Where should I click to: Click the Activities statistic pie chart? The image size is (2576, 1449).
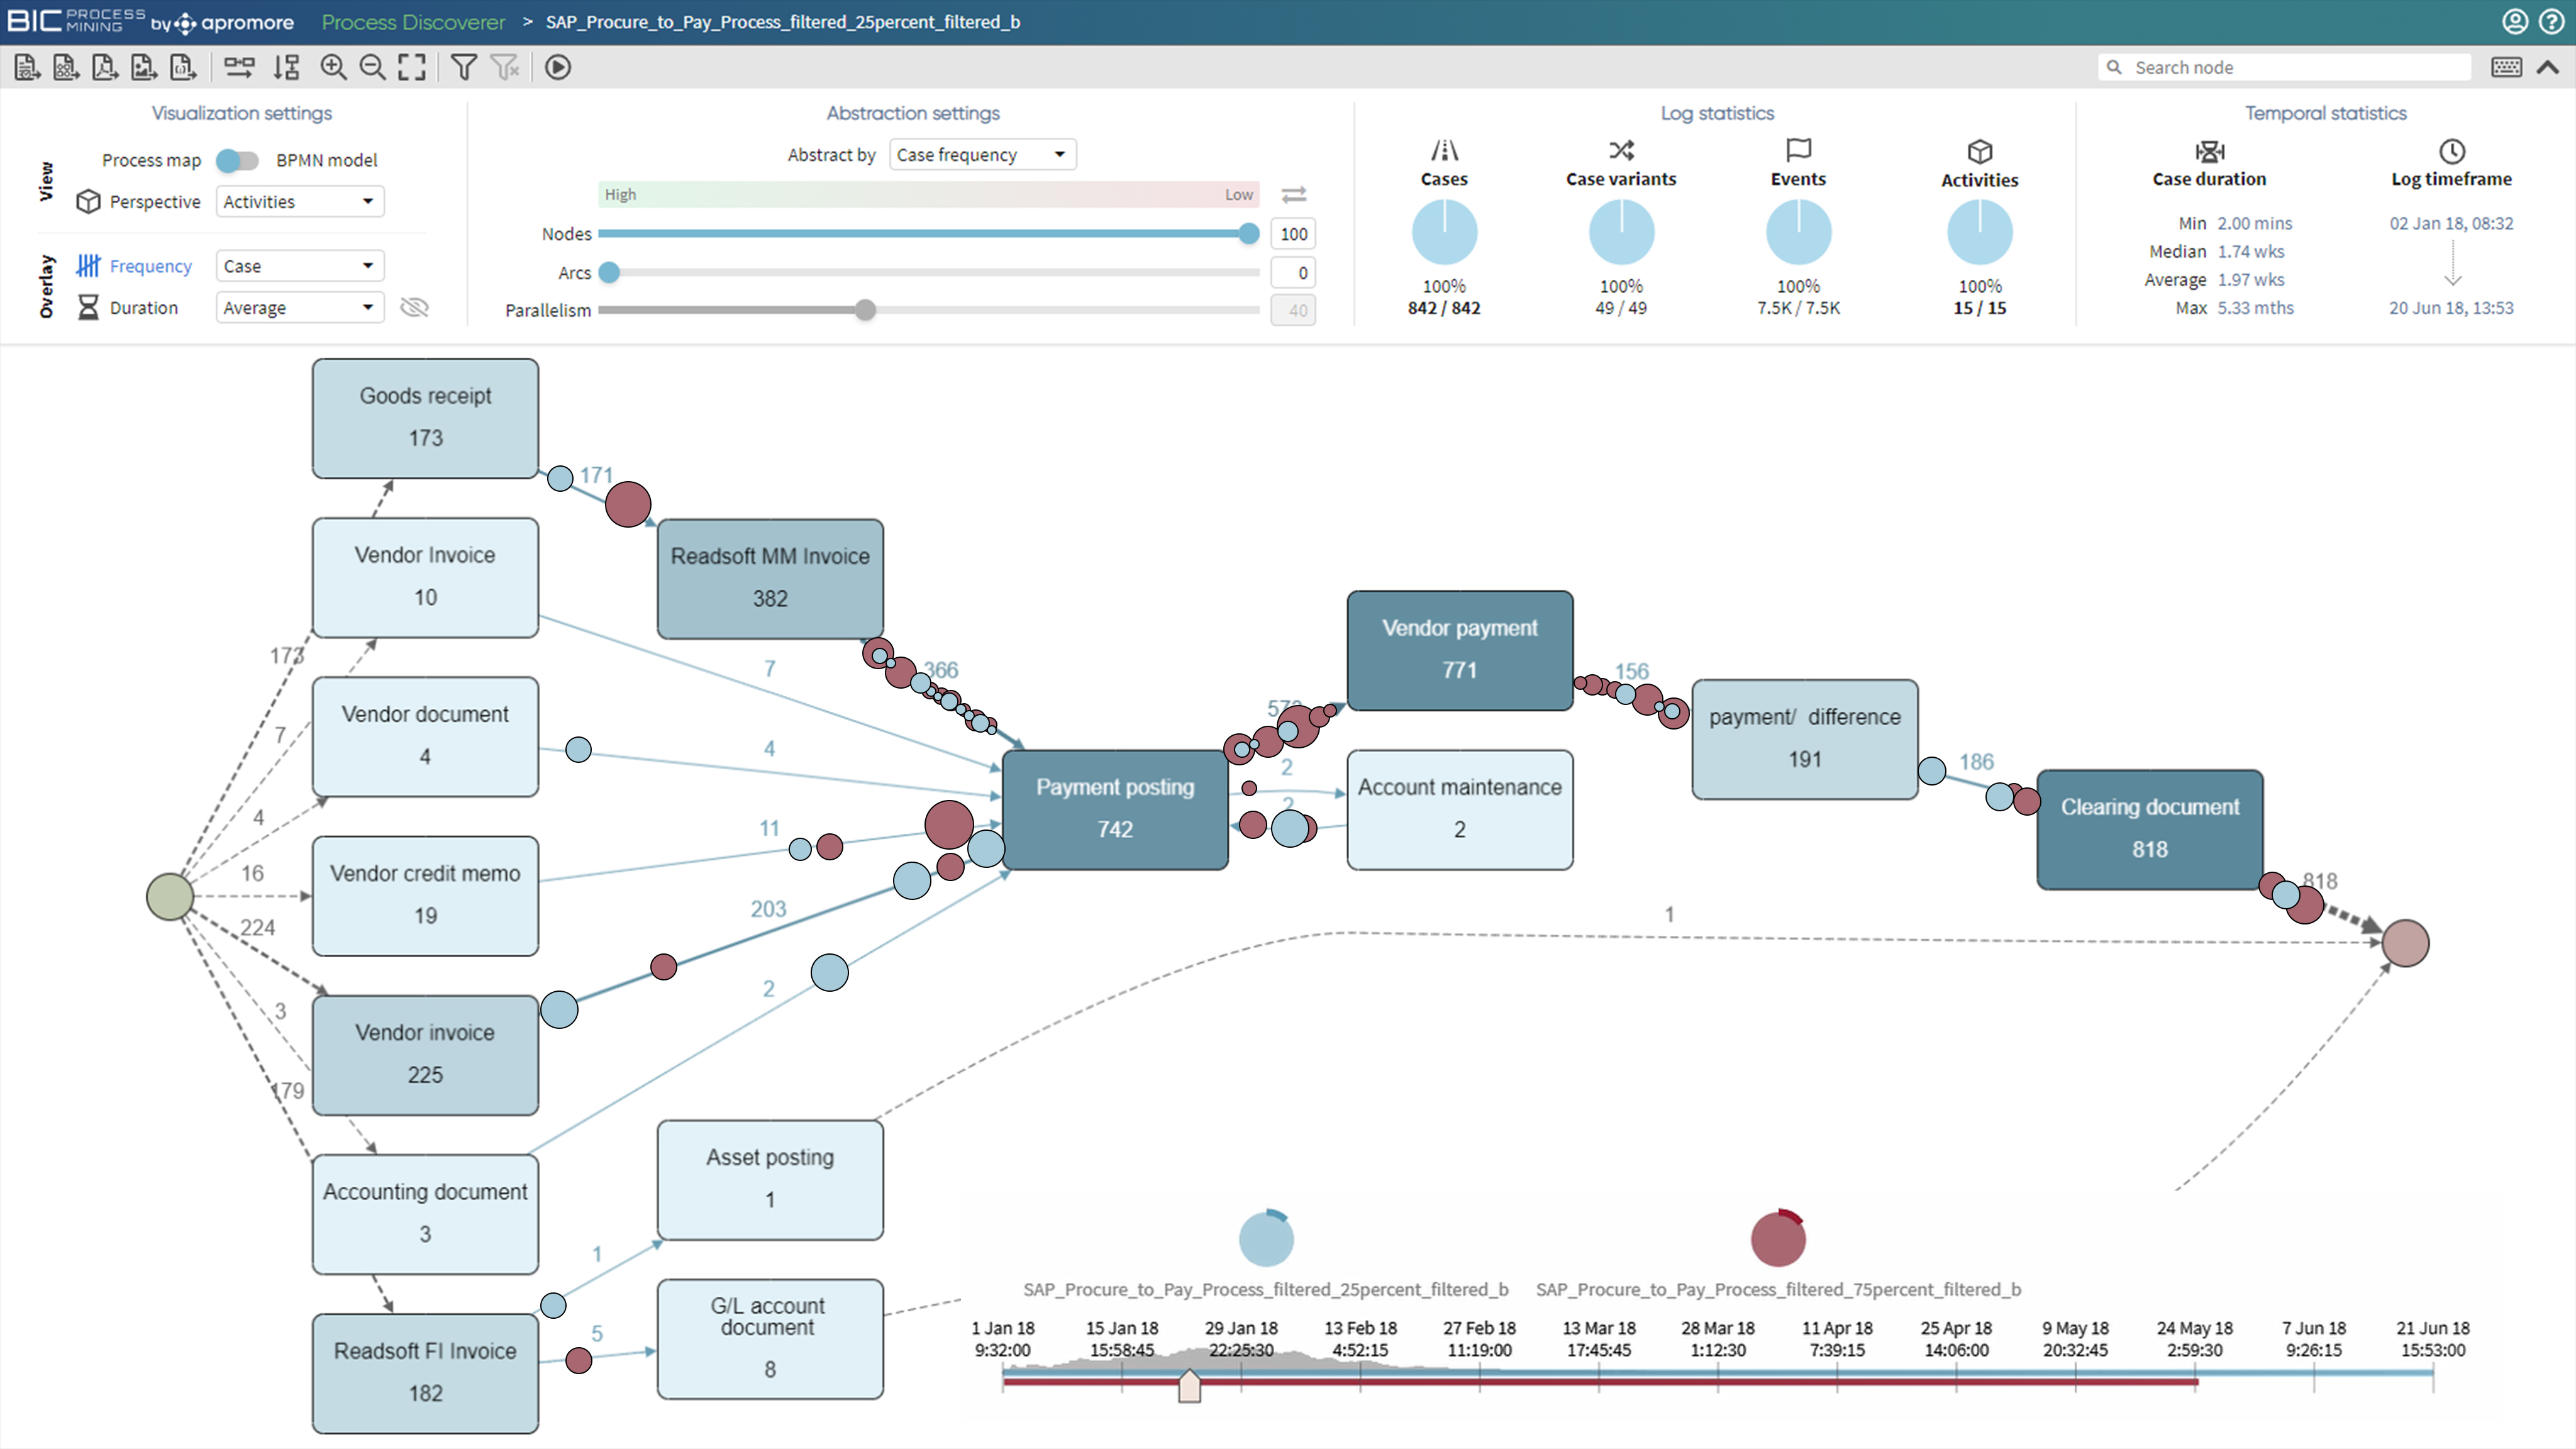point(1979,231)
